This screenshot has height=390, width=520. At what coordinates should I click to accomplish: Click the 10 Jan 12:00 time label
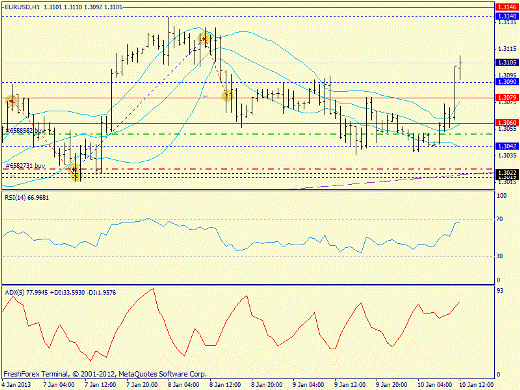pos(476,385)
